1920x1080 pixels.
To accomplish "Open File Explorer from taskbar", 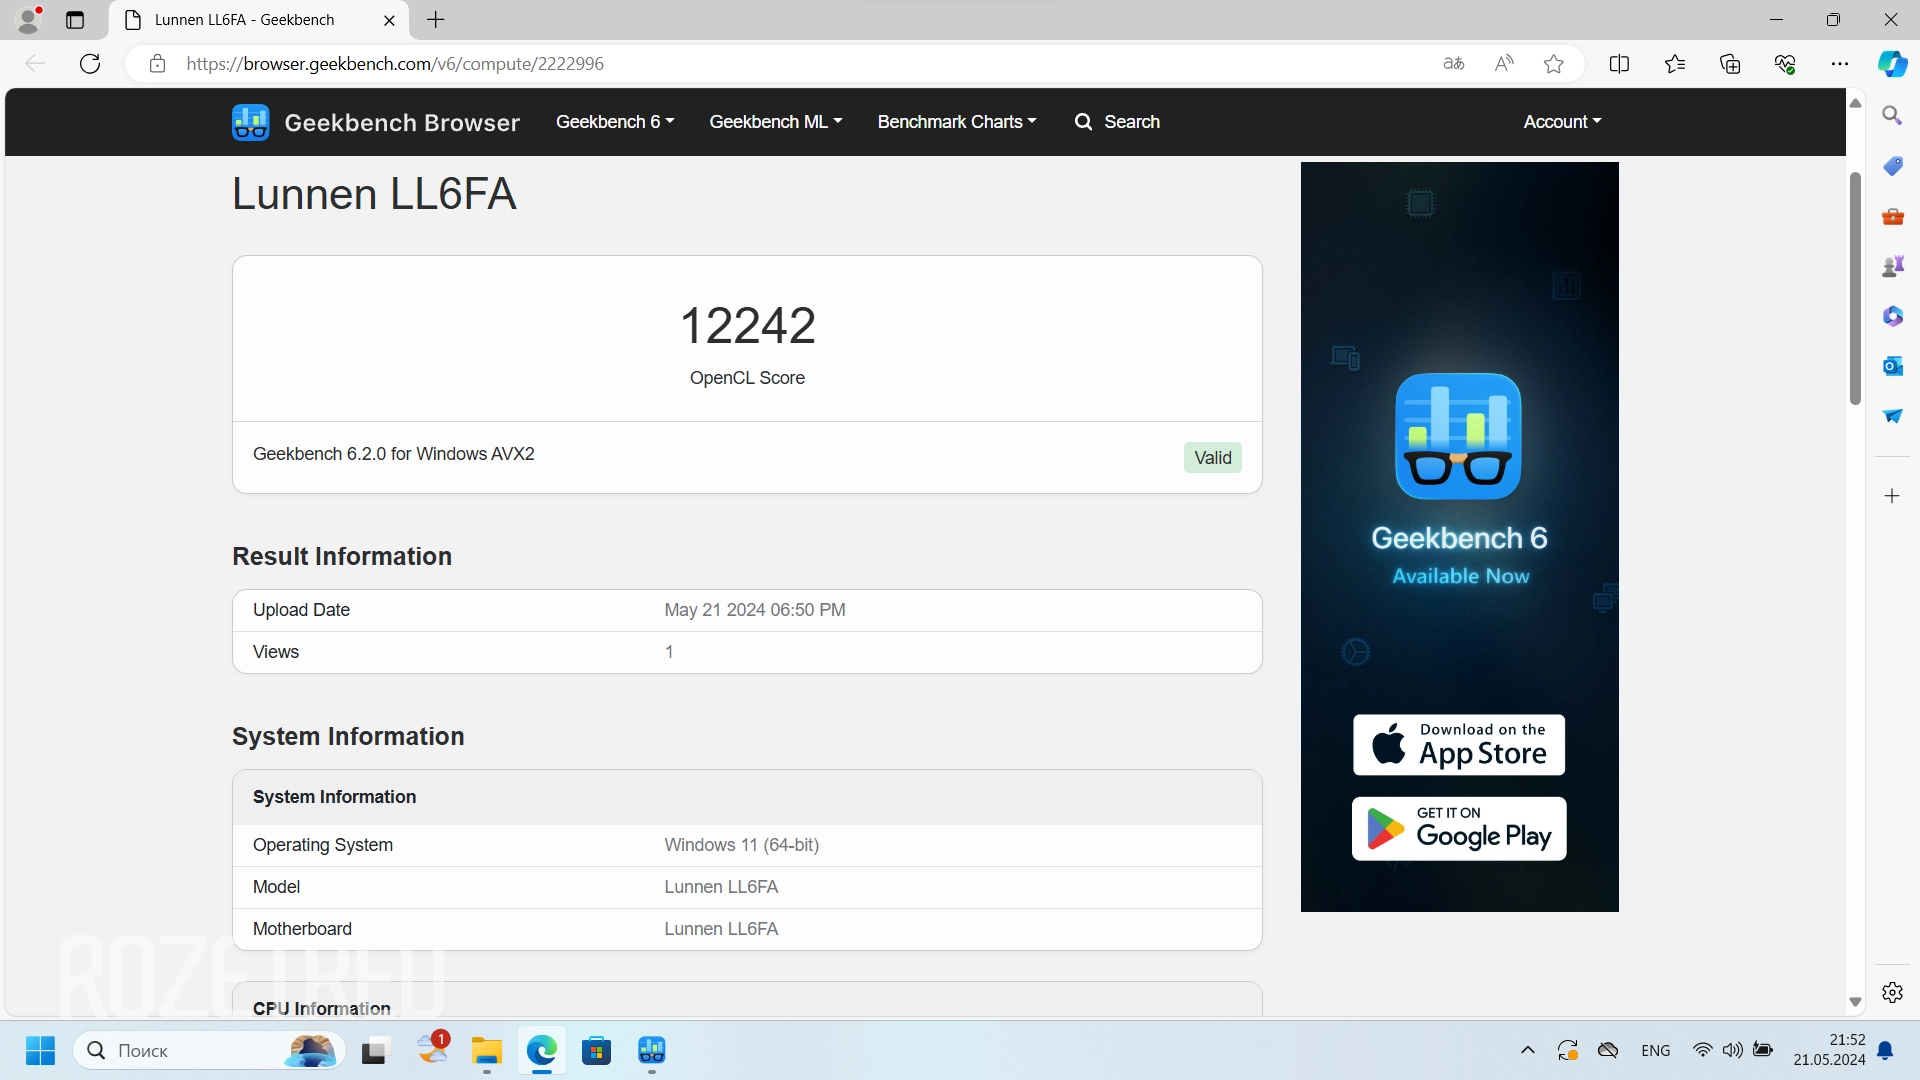I will 487,1051.
